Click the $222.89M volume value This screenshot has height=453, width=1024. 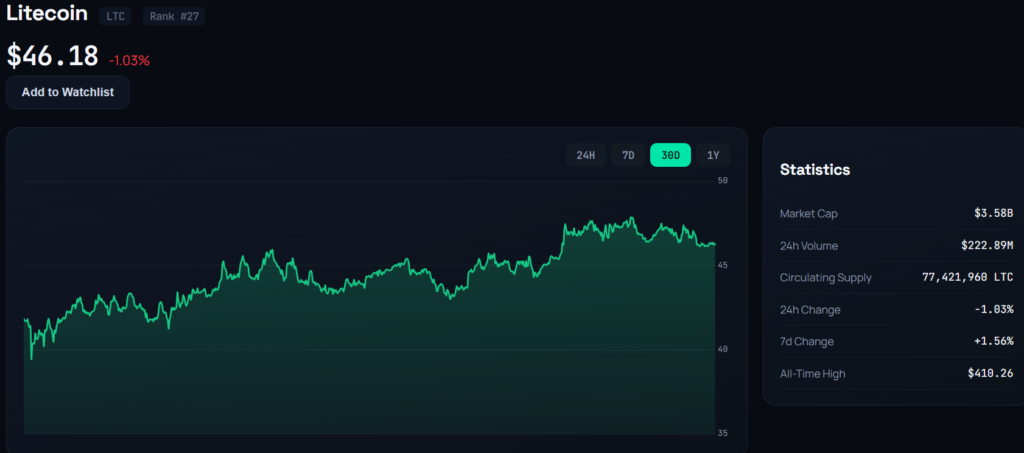coord(987,246)
